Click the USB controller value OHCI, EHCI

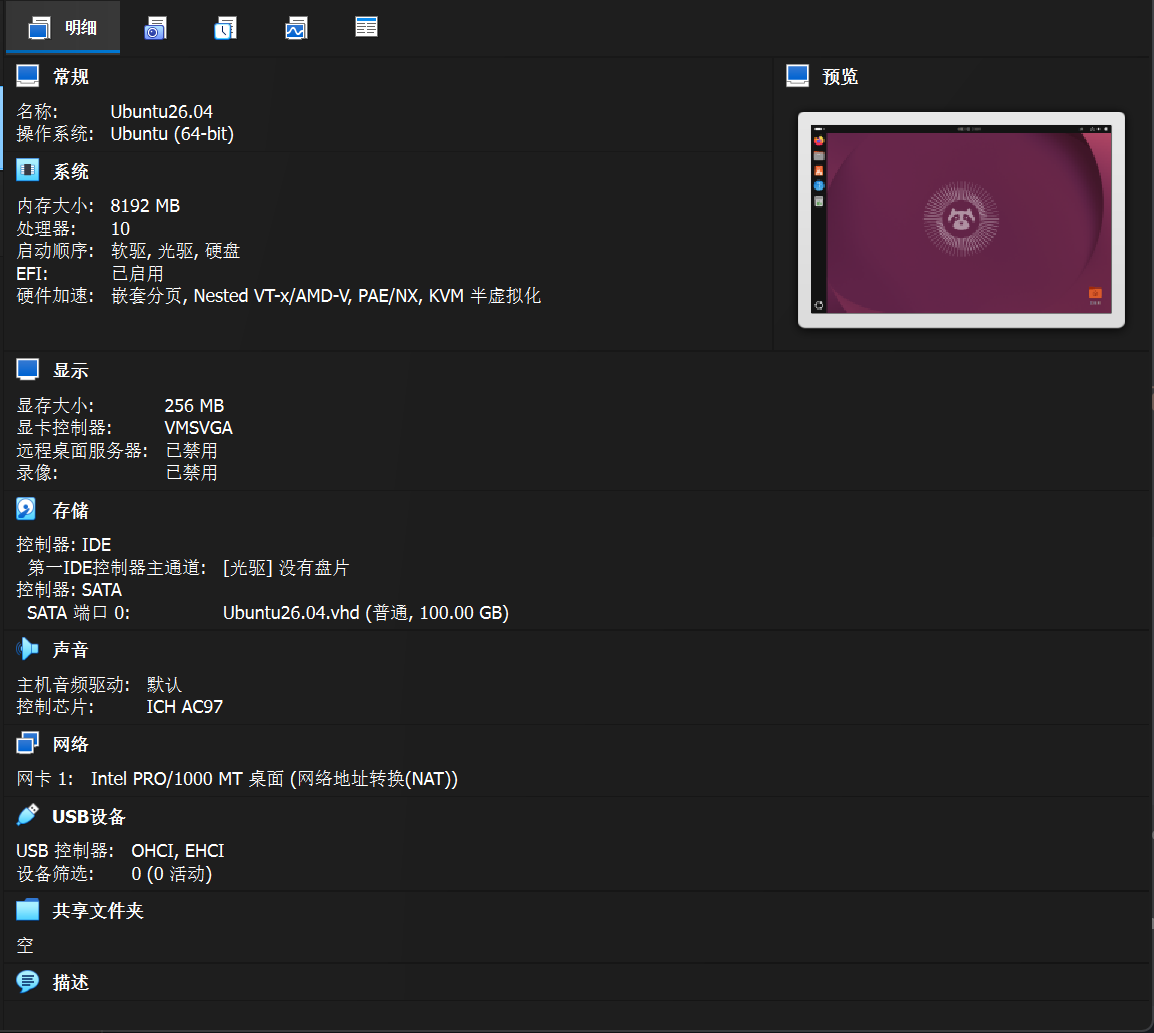tap(177, 851)
